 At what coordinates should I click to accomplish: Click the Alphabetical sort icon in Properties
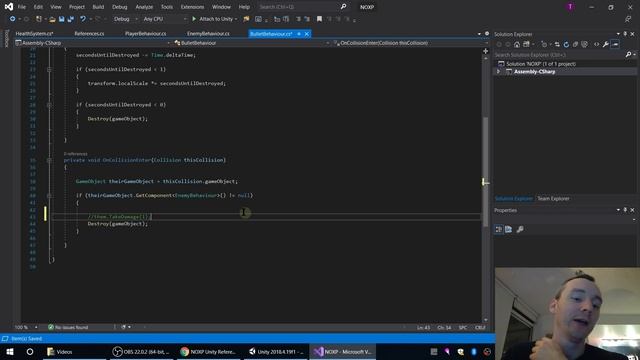[x=509, y=229]
